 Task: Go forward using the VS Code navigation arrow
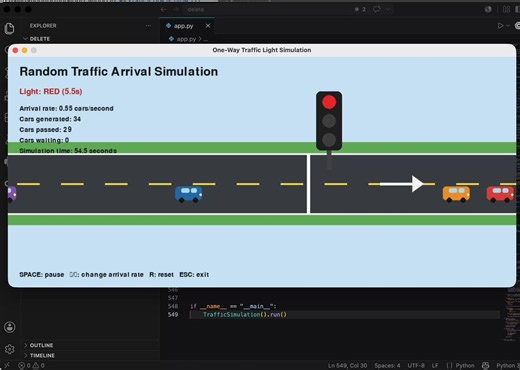point(176,10)
